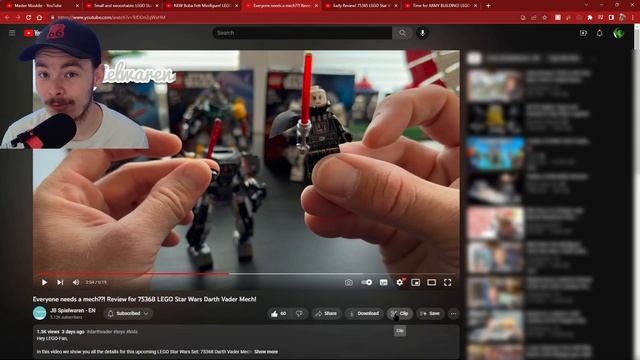Focus the YouTube Search field
Screen dimensions: 640x360
[302, 33]
